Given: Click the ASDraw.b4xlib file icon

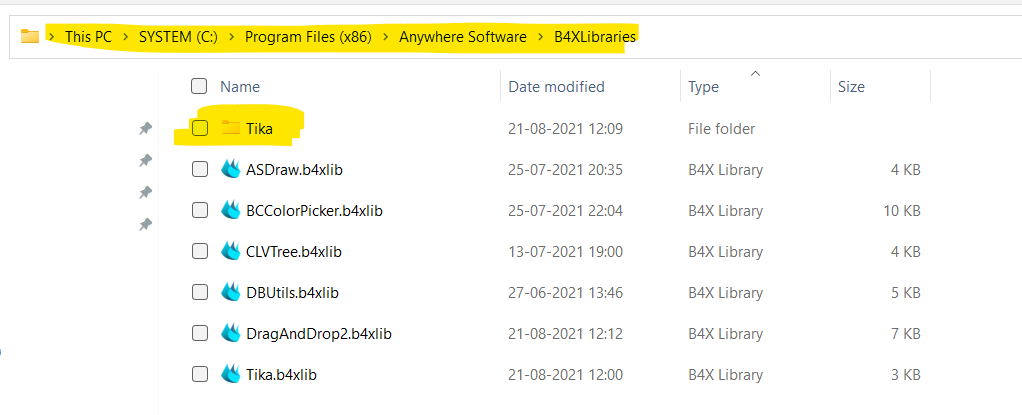Looking at the screenshot, I should [x=231, y=169].
